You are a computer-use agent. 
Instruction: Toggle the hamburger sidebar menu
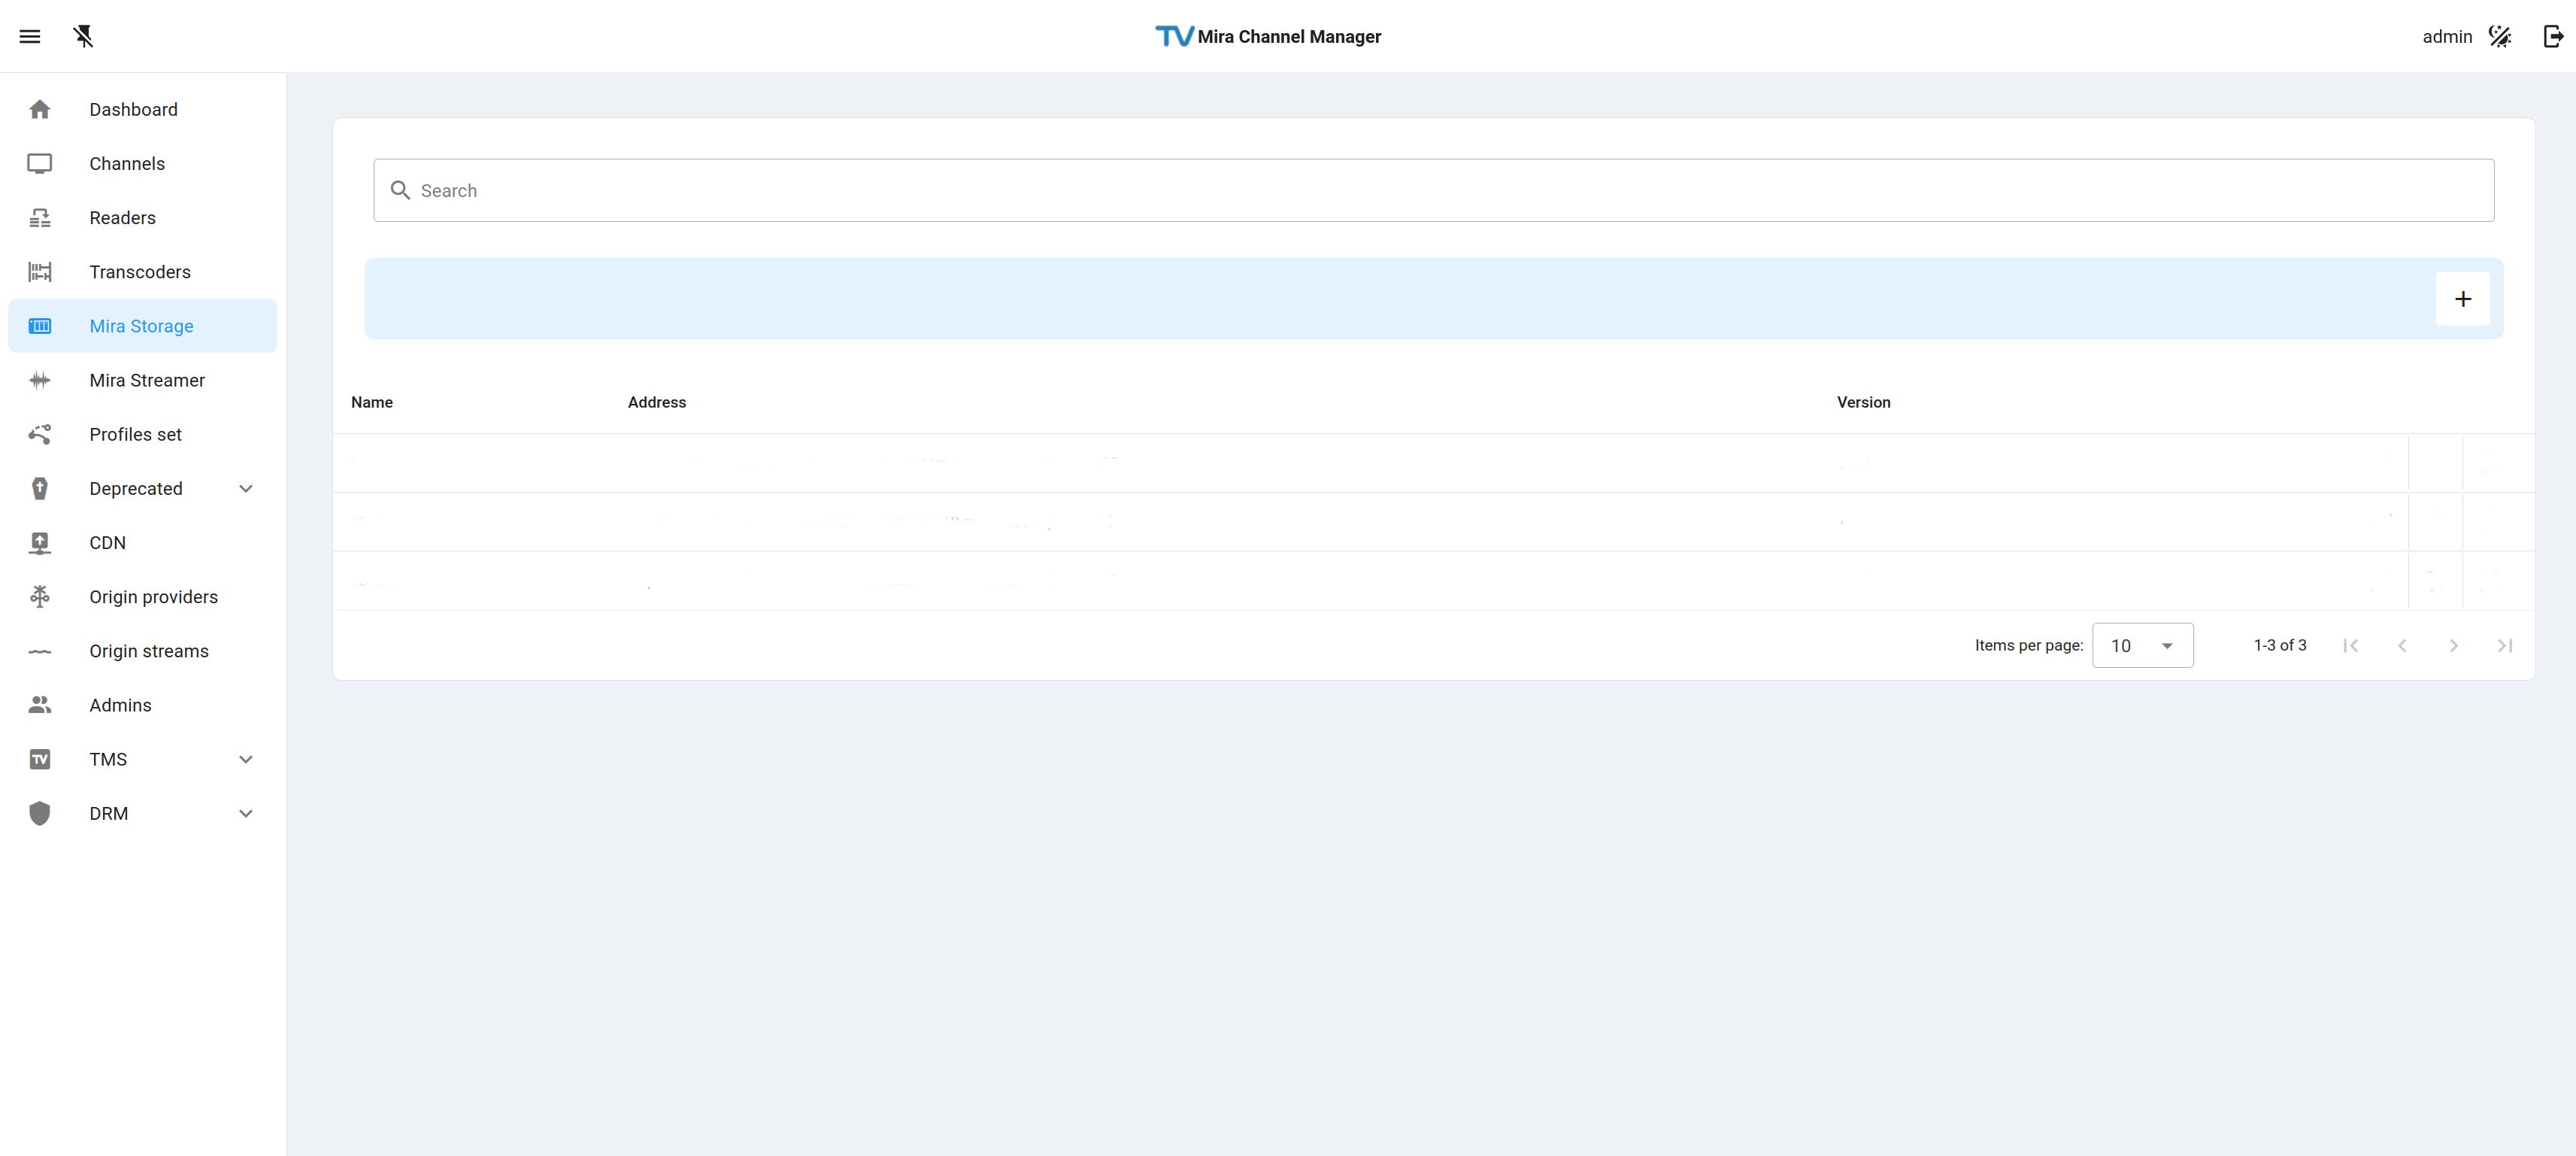tap(30, 37)
